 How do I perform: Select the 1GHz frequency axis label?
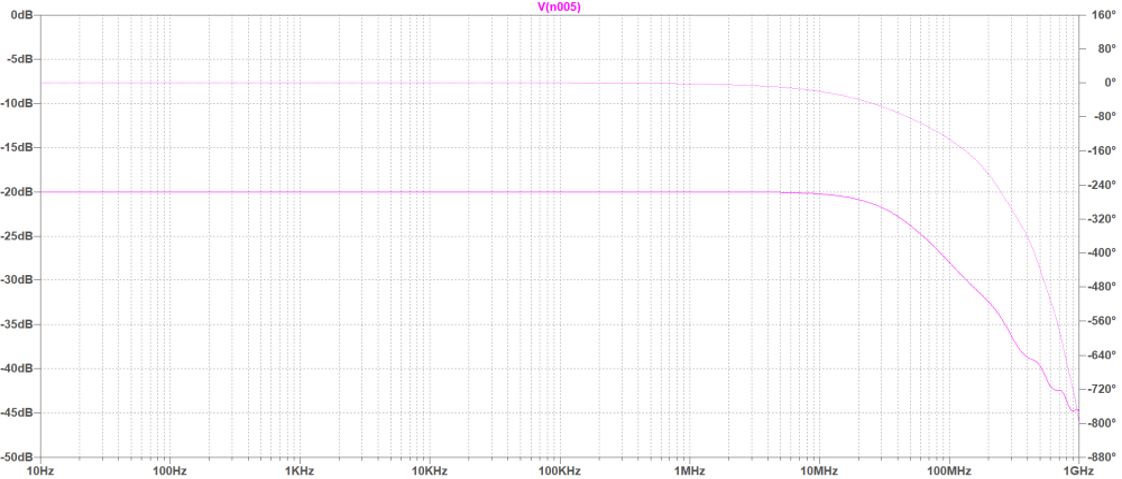(x=1075, y=469)
